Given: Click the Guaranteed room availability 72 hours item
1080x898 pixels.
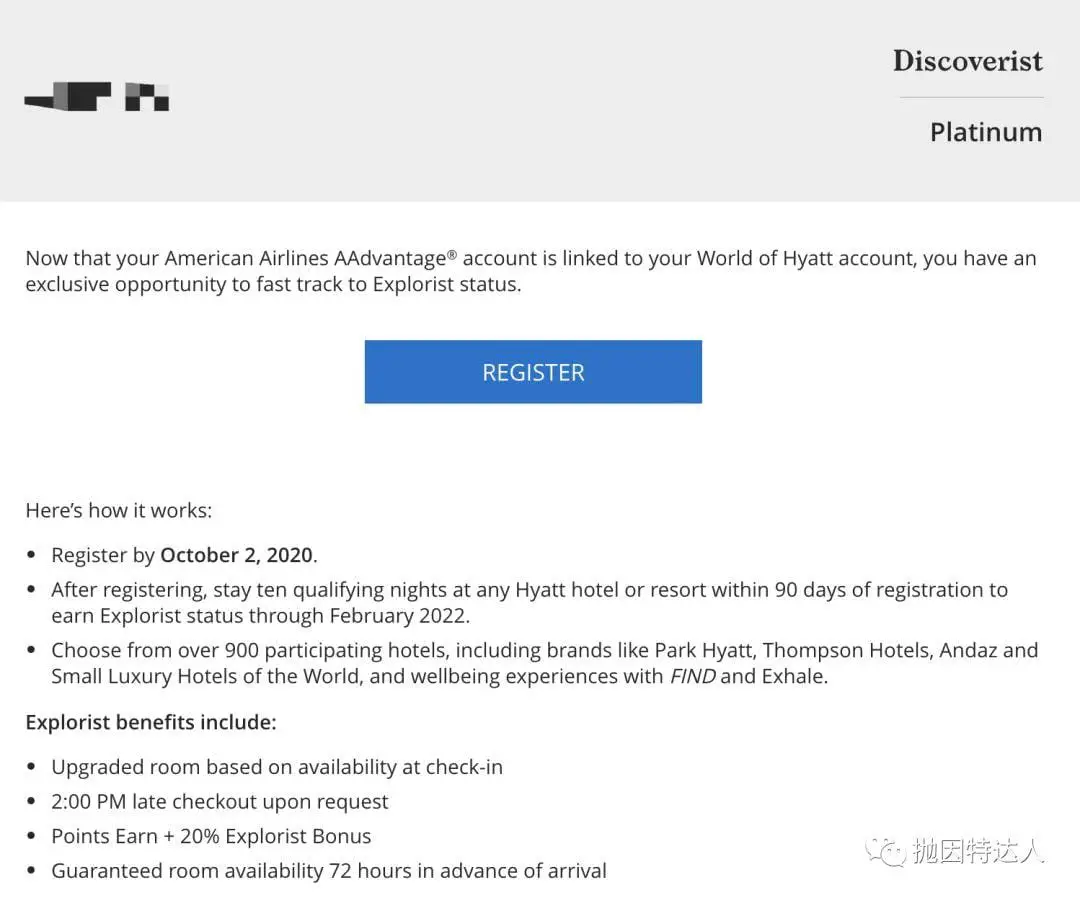Looking at the screenshot, I should [329, 870].
